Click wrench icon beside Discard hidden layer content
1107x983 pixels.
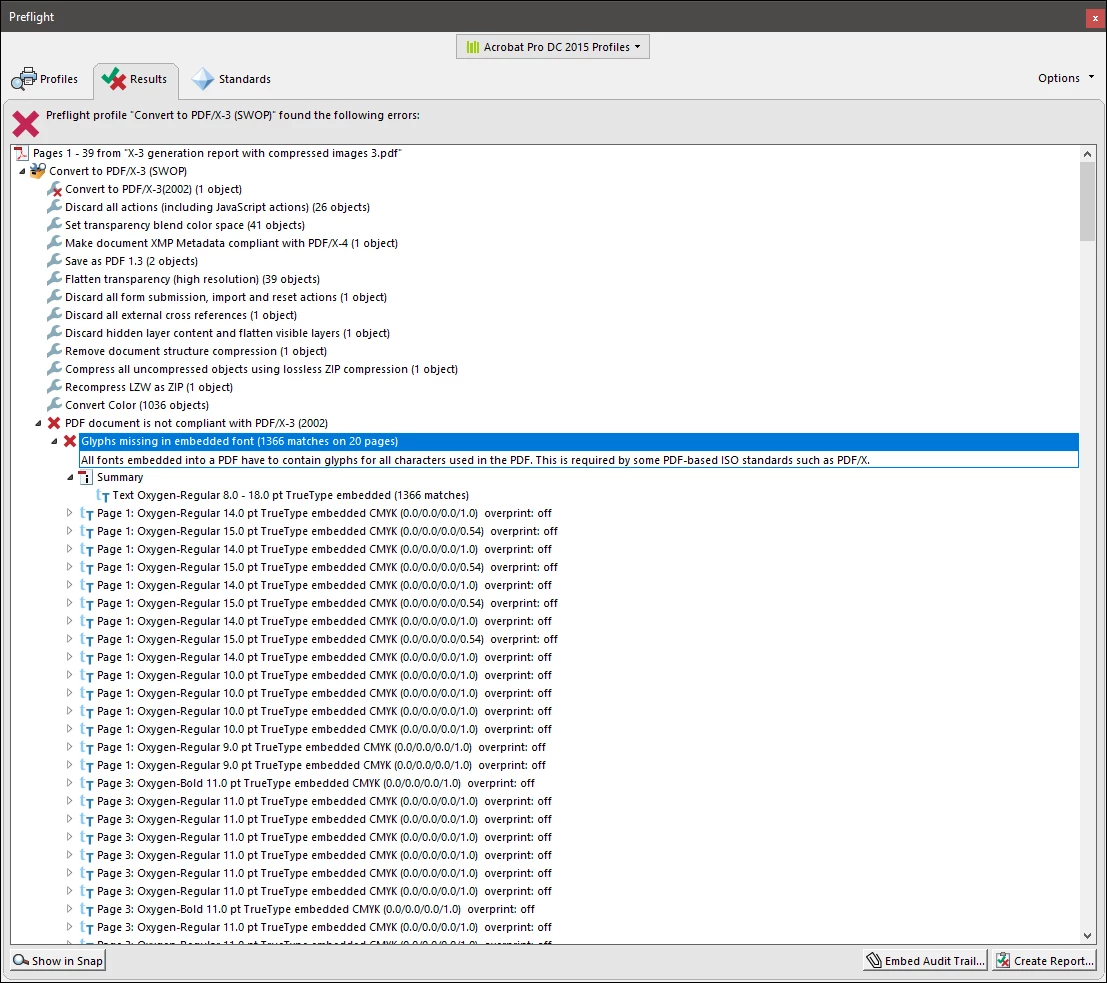54,333
